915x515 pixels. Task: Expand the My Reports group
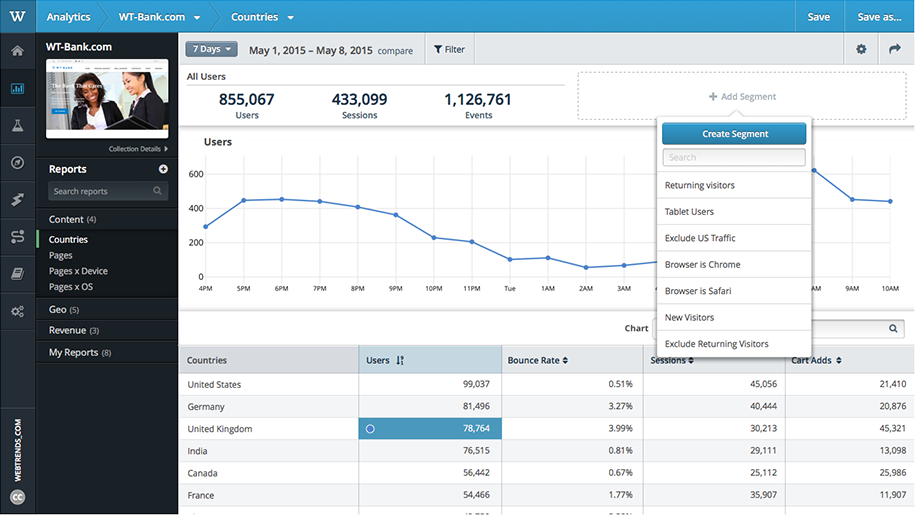point(107,352)
